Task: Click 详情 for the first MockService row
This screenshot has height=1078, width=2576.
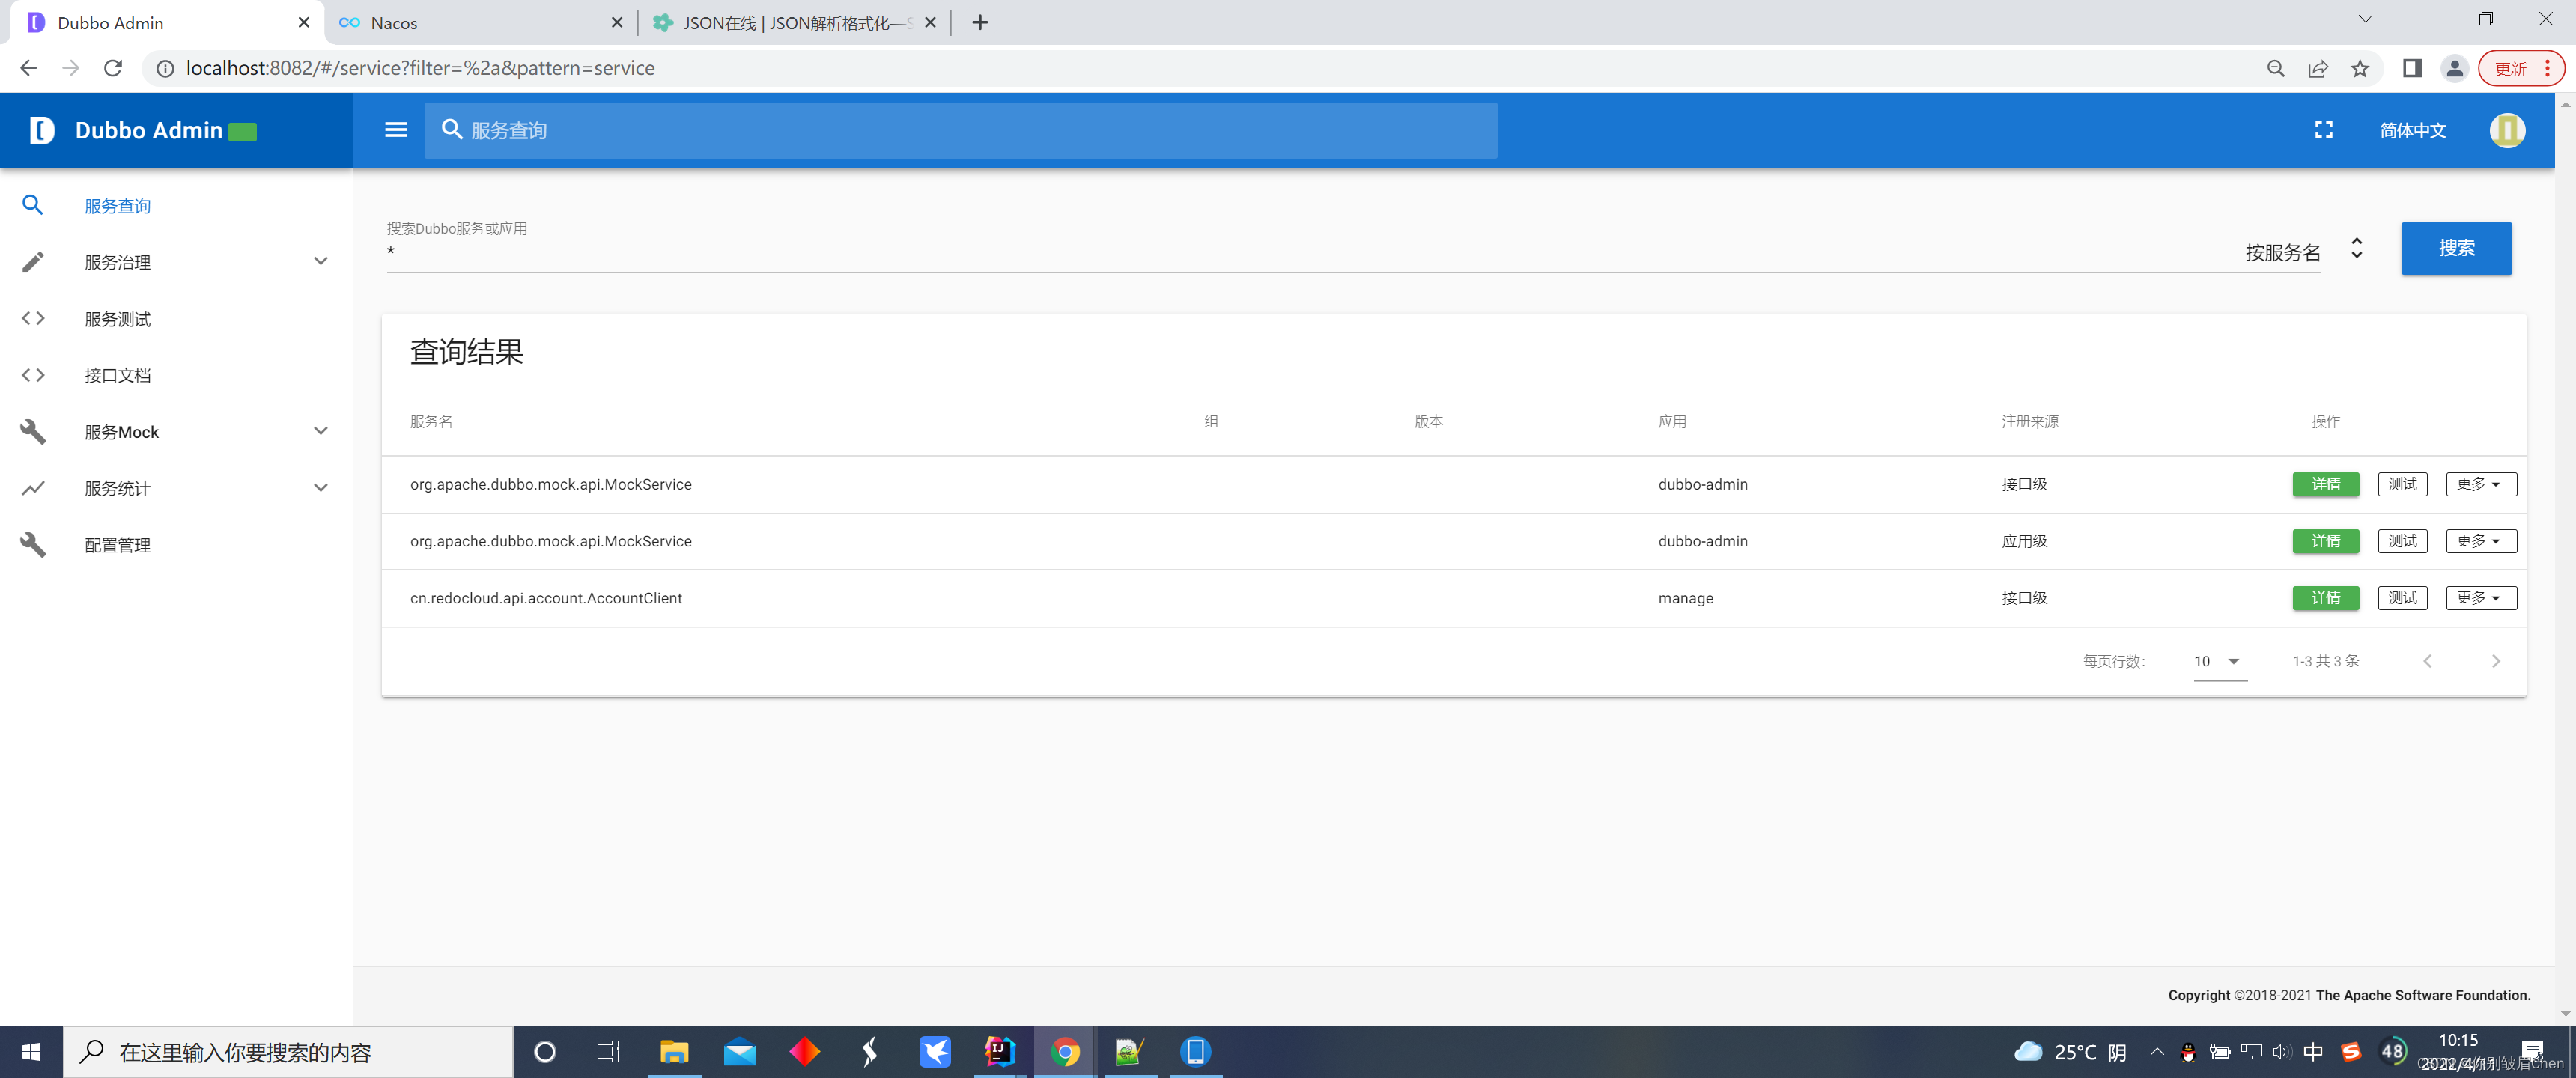Action: [2325, 484]
